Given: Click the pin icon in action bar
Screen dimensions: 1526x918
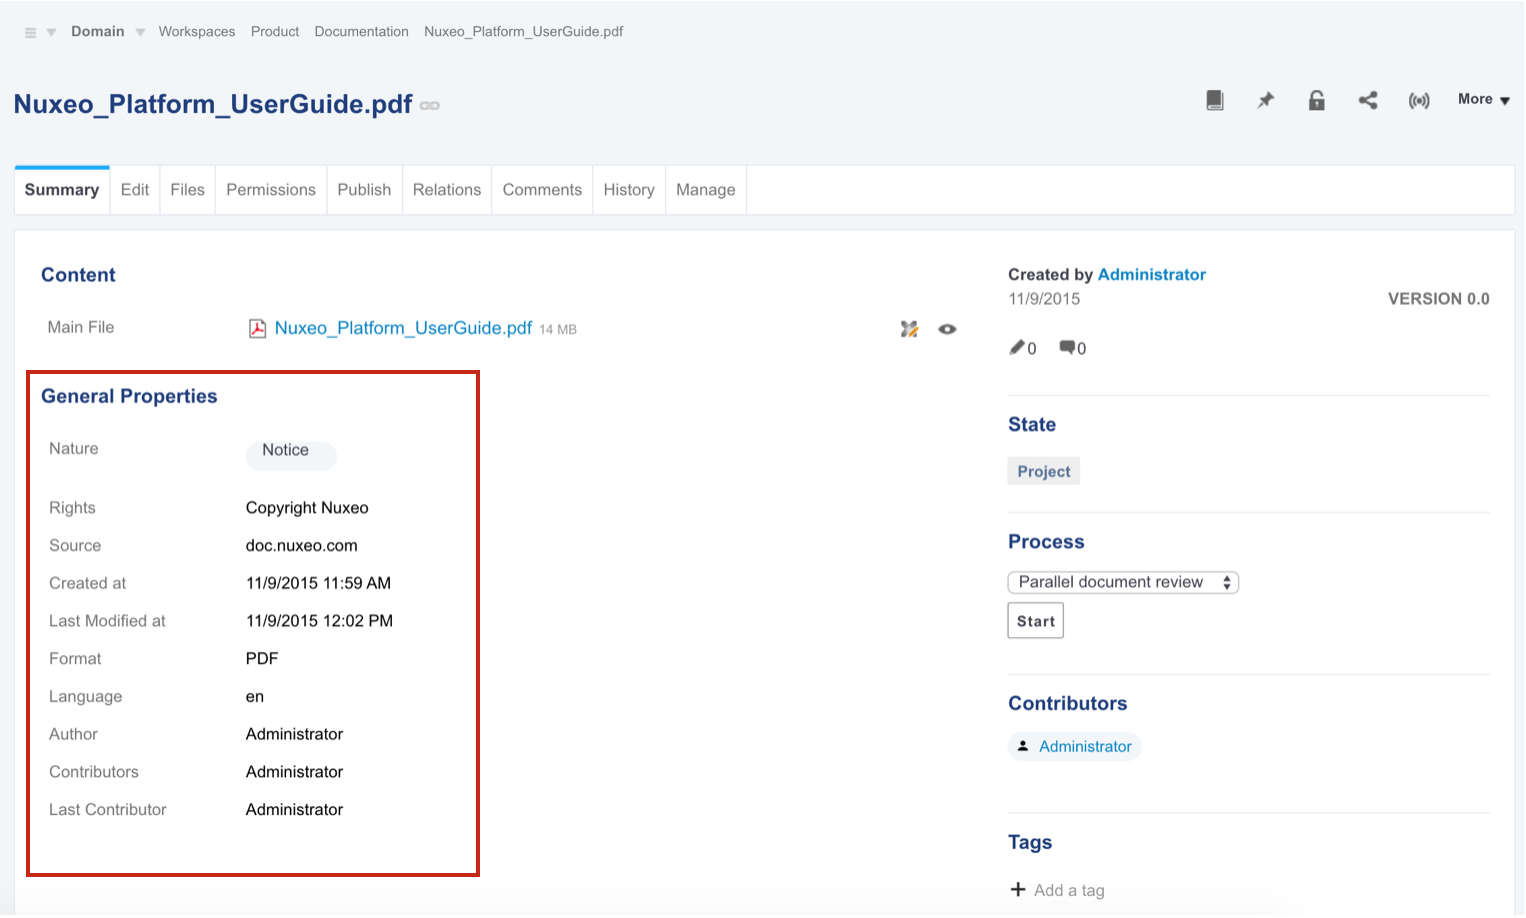Looking at the screenshot, I should pyautogui.click(x=1266, y=100).
